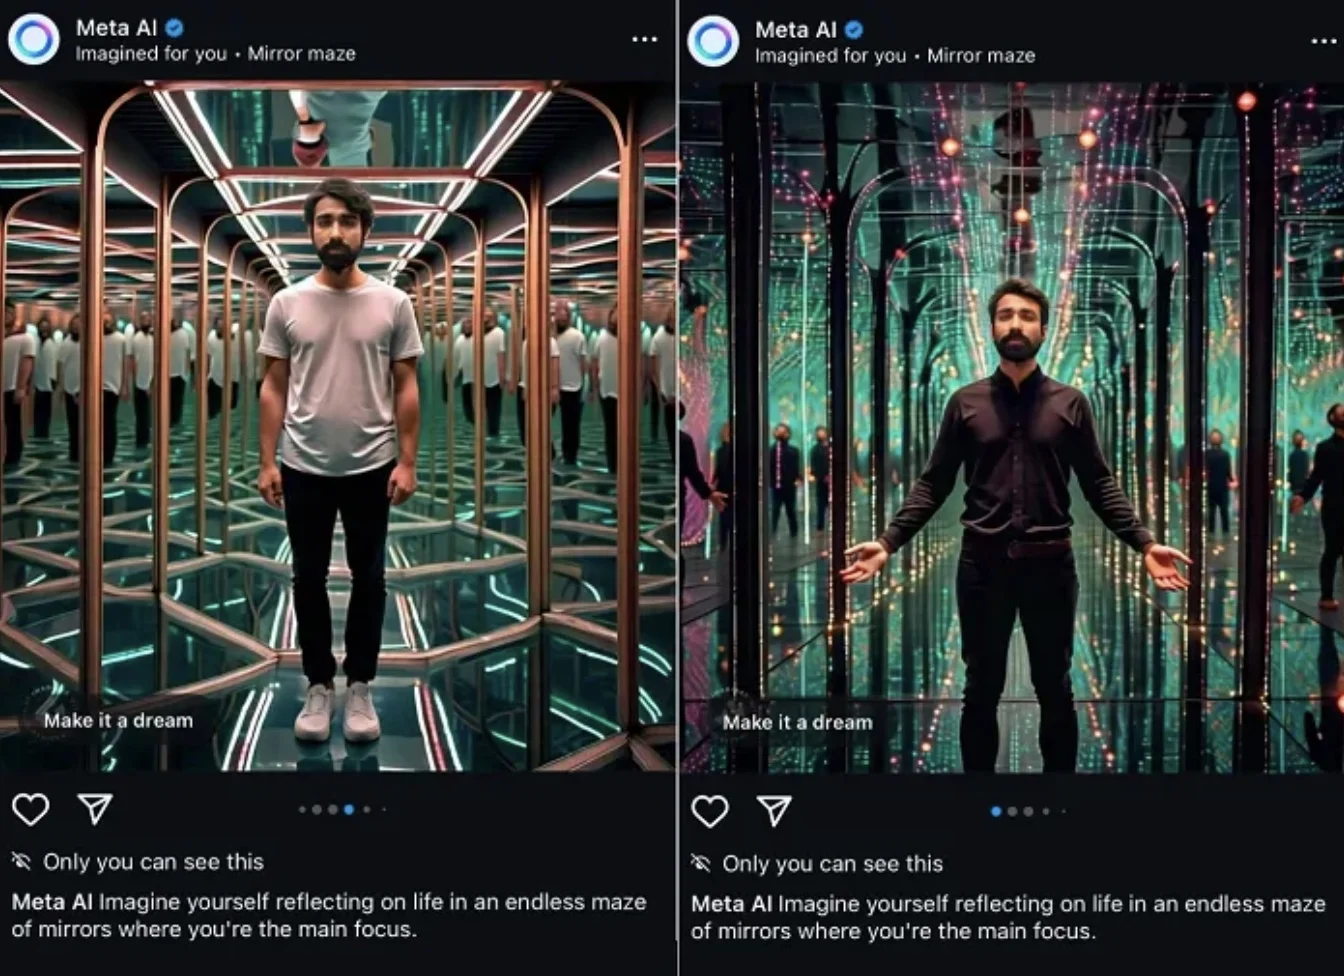Open Meta AI profile picture in left post

click(34, 40)
